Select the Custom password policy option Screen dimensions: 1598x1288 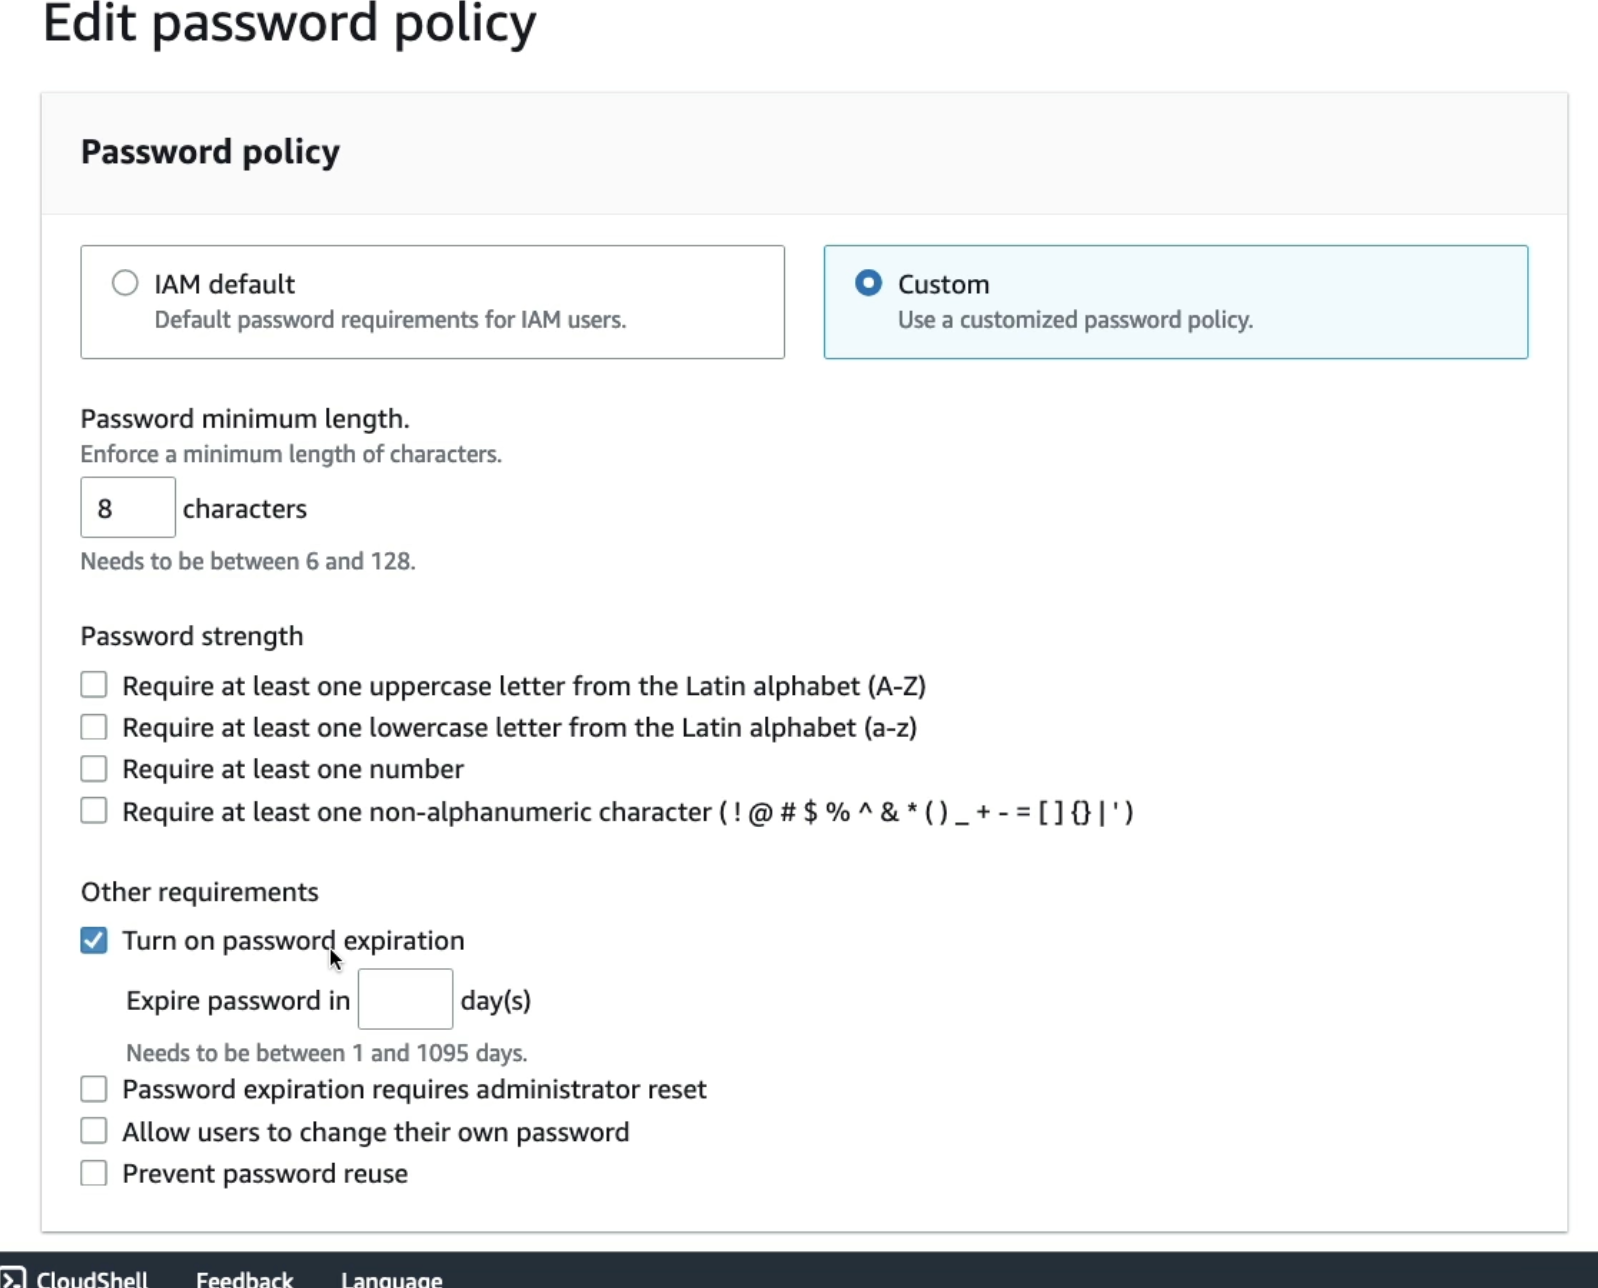868,283
